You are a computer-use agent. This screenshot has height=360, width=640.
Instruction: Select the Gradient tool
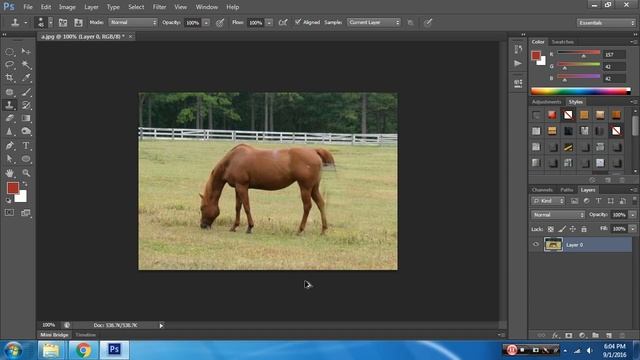(x=26, y=118)
